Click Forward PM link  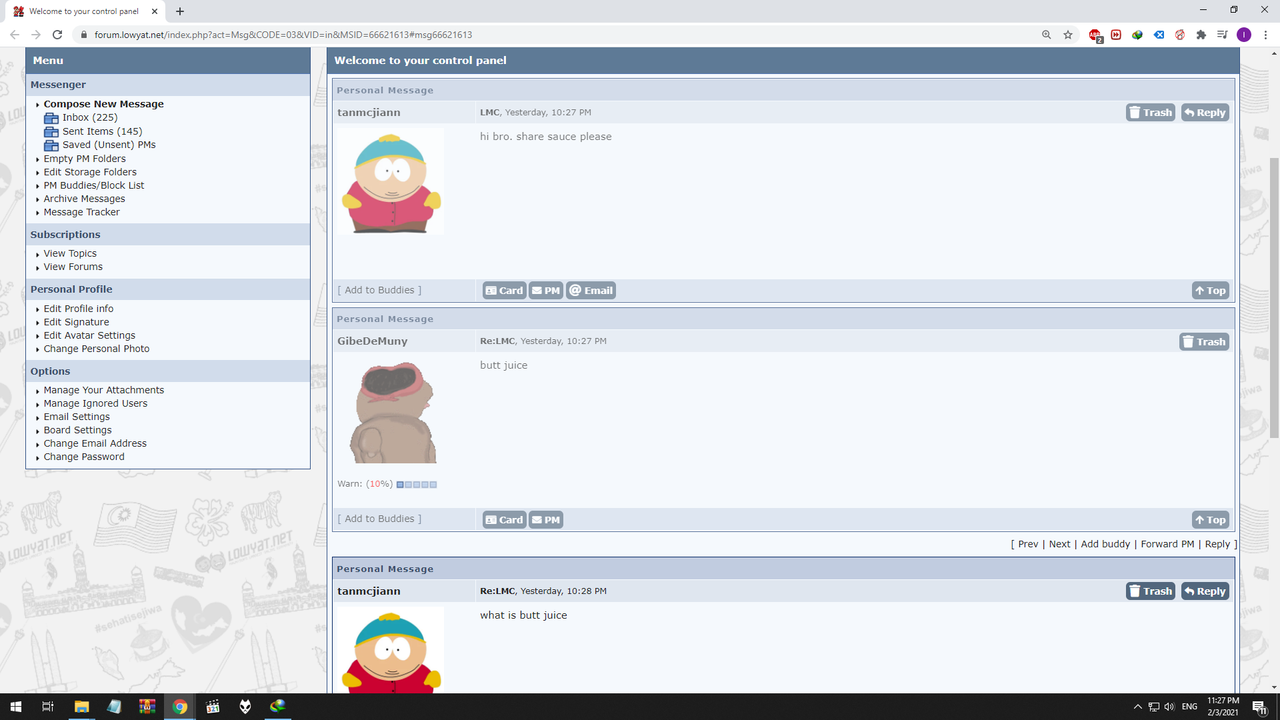[1167, 544]
